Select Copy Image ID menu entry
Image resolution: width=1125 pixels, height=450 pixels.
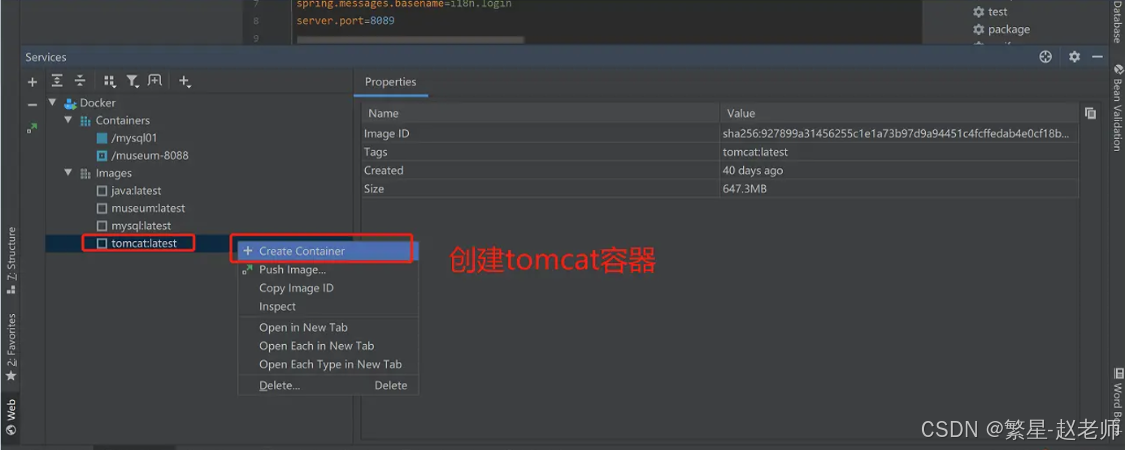click(x=328, y=288)
